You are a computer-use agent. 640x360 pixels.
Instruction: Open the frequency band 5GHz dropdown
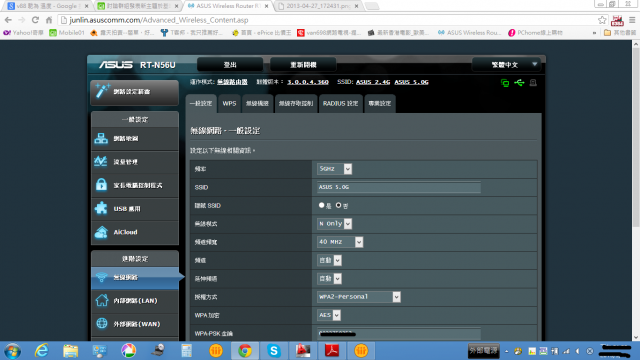point(334,169)
